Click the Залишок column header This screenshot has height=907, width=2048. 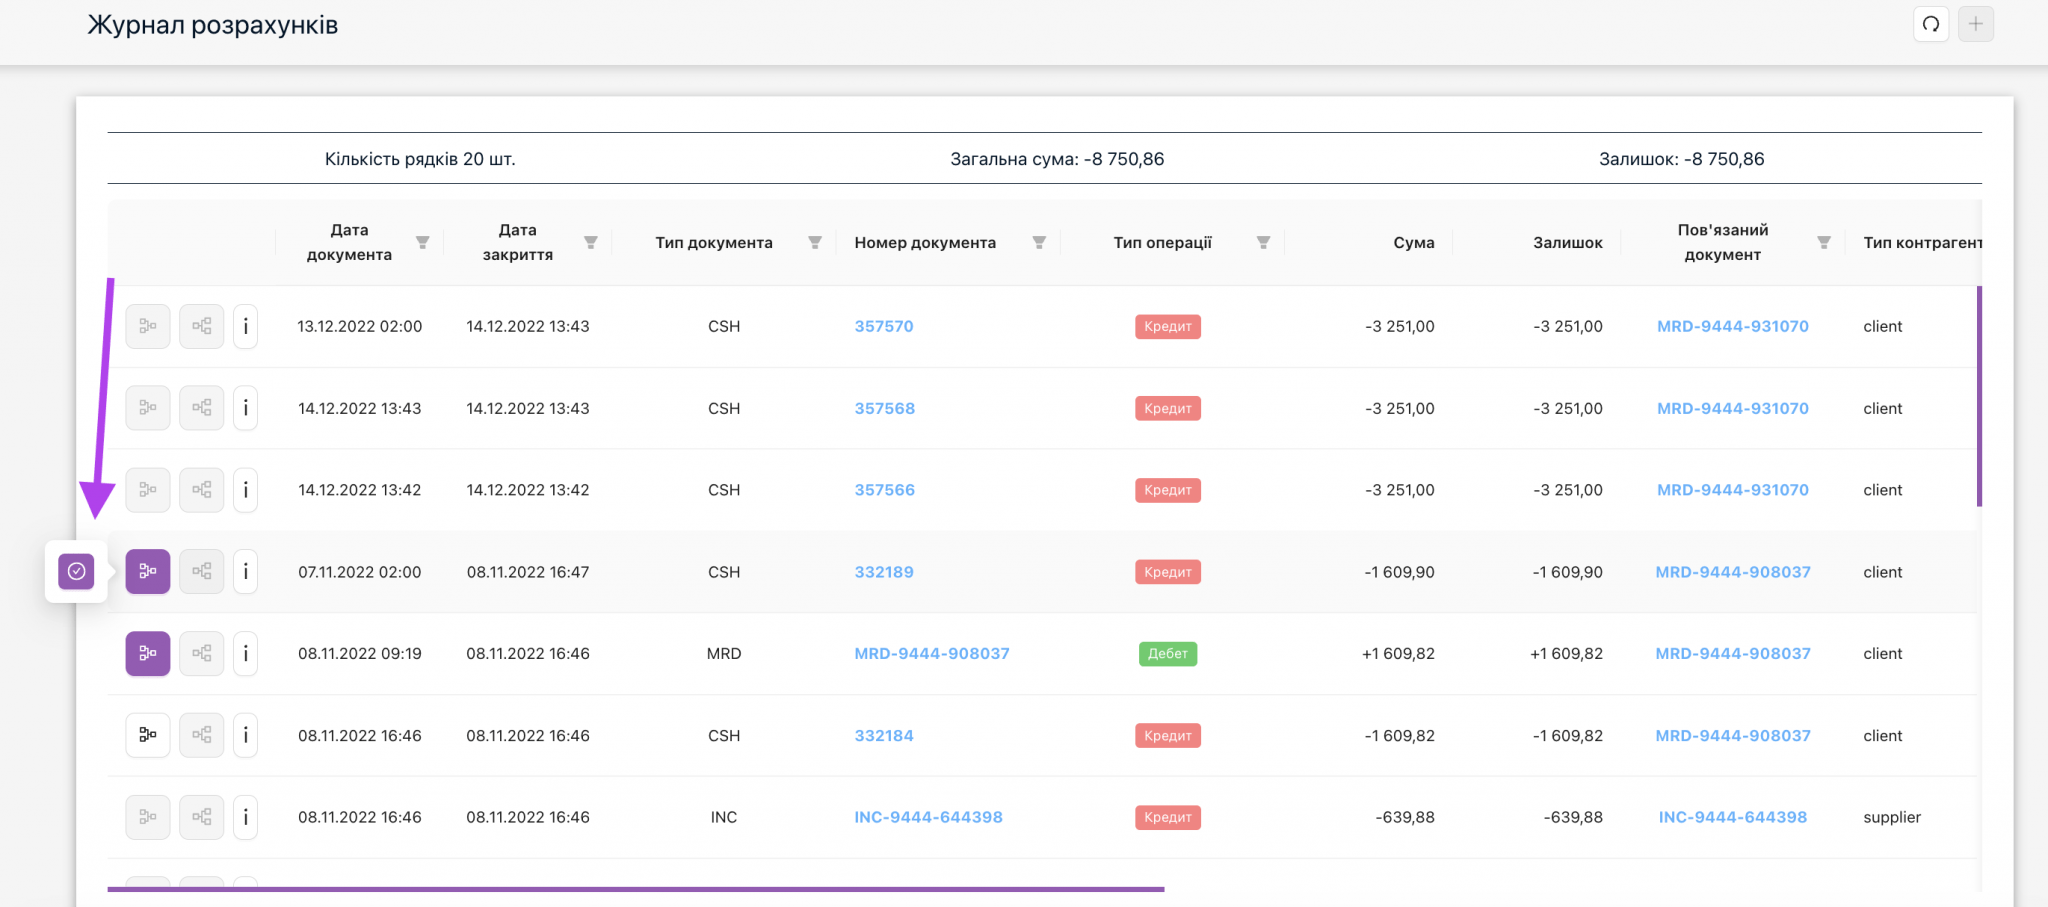point(1568,243)
